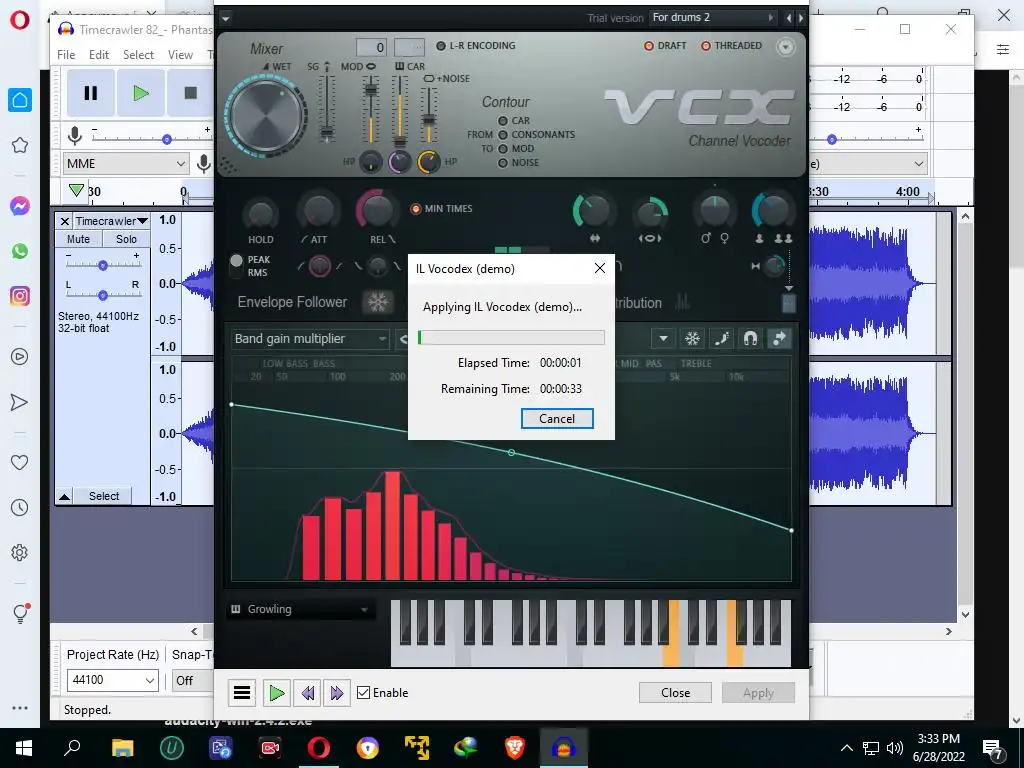Toggle the MIN TIMES option
The image size is (1024, 768).
[x=415, y=209]
